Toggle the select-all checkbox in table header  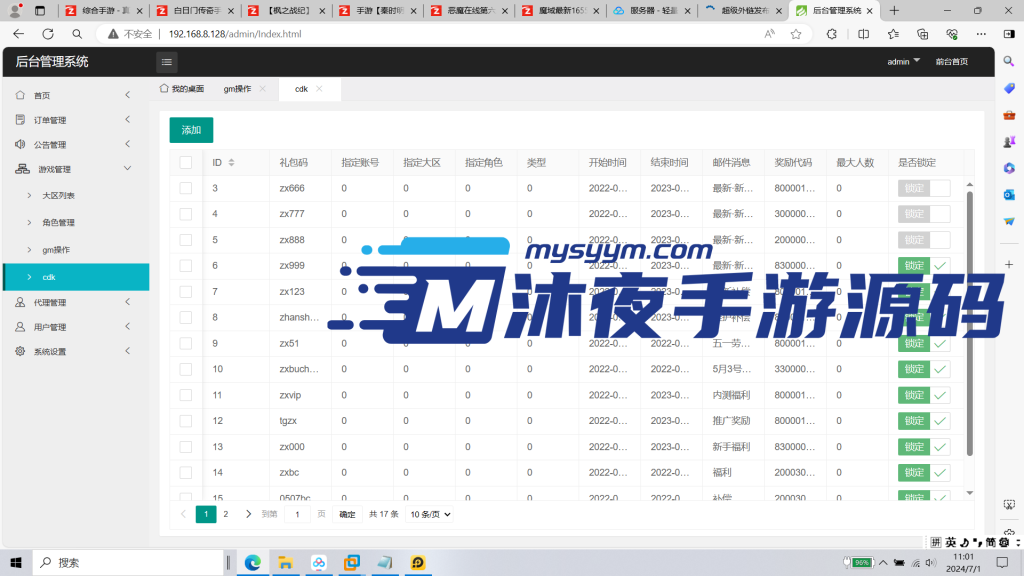[185, 163]
